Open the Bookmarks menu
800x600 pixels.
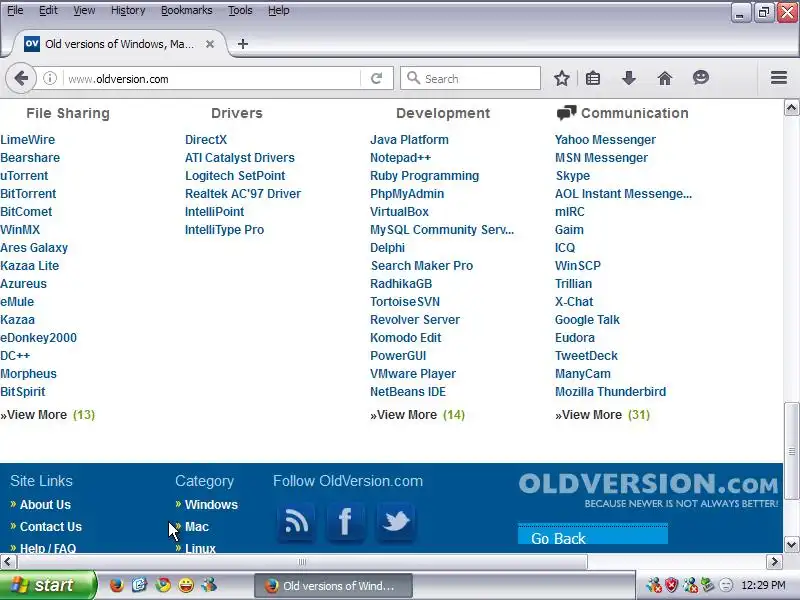(186, 10)
